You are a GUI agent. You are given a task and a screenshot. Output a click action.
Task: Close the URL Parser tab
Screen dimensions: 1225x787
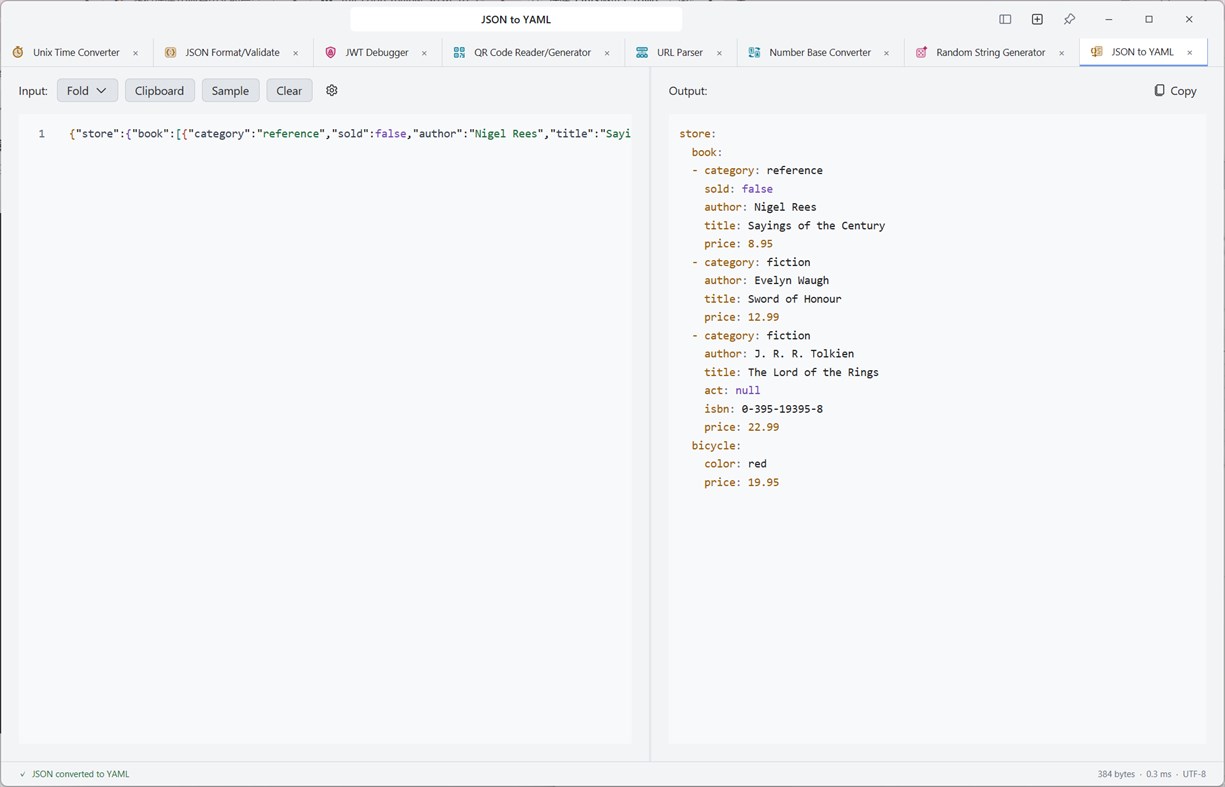point(719,53)
